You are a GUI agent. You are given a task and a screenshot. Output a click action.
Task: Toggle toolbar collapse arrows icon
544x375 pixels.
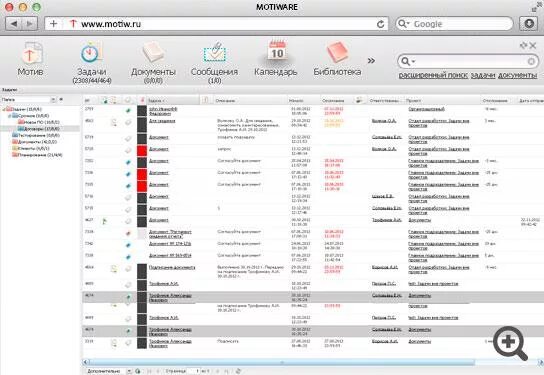click(523, 45)
